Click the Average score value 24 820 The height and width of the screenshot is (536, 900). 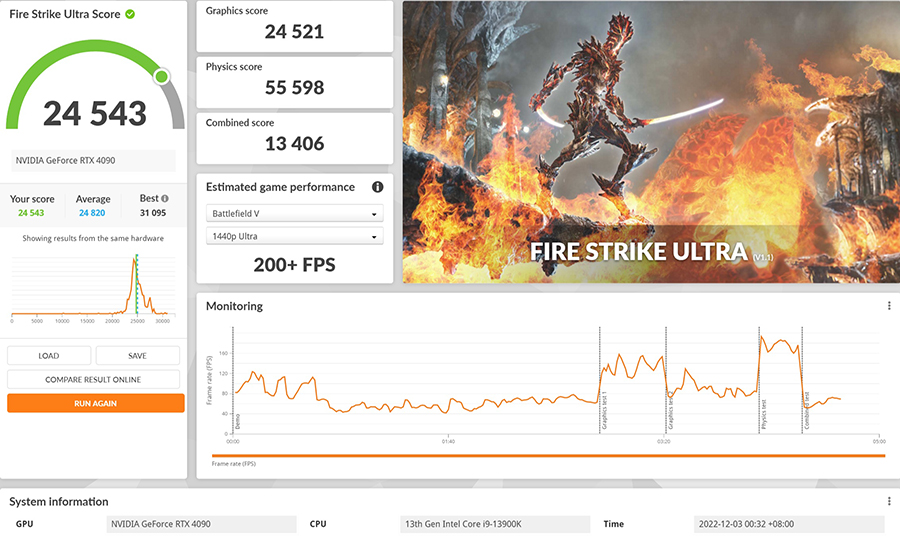(x=92, y=213)
